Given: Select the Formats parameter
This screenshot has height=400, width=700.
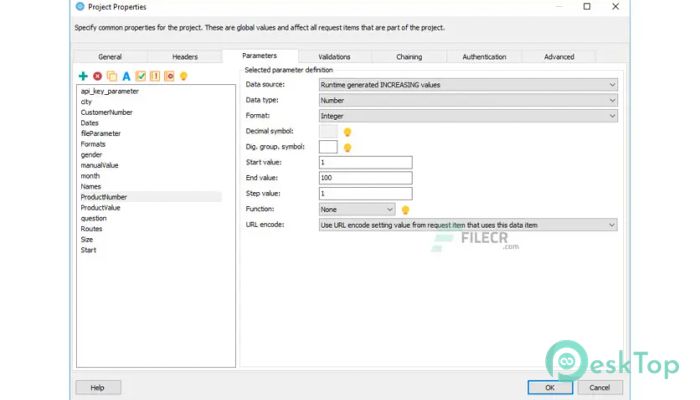Looking at the screenshot, I should pos(93,144).
